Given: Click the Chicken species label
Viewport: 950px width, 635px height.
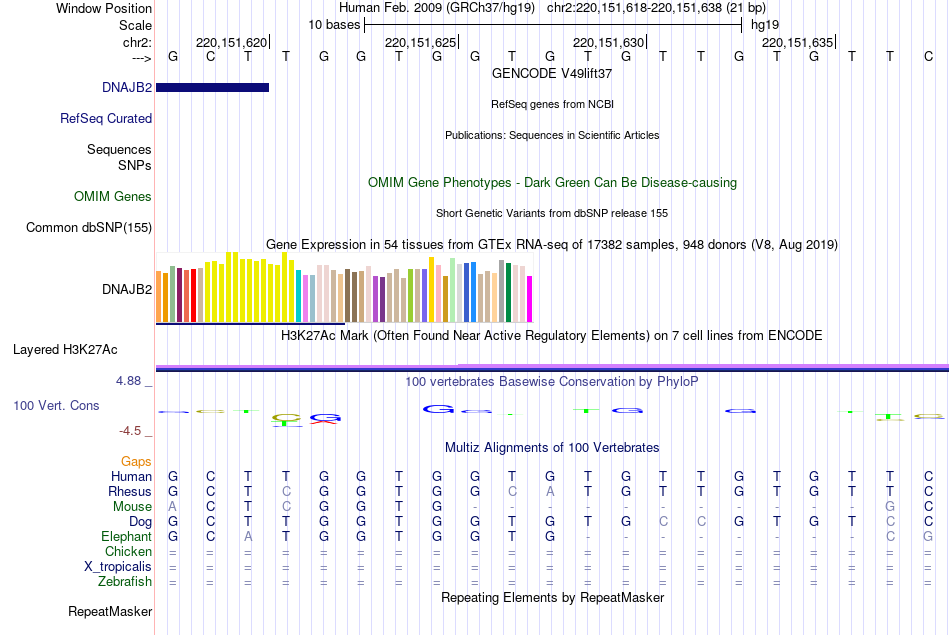Looking at the screenshot, I should (128, 551).
